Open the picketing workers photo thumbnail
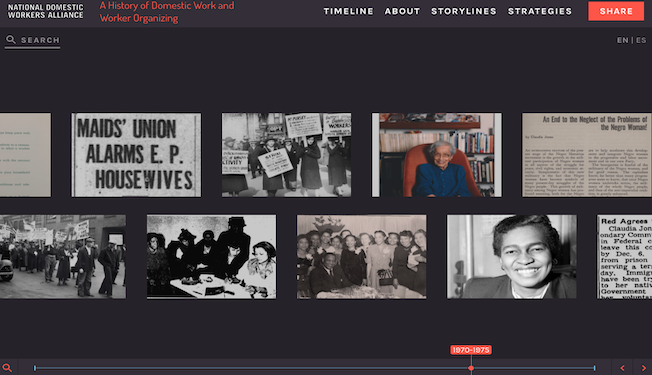Viewport: 652px width, 375px height. pyautogui.click(x=286, y=155)
